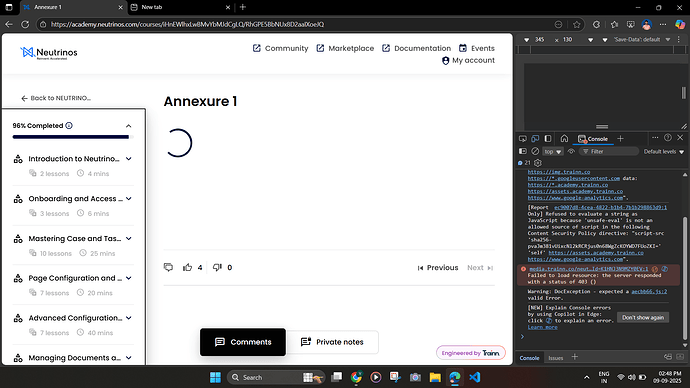The height and width of the screenshot is (388, 690).
Task: Close the DevTools panel
Action: [680, 138]
